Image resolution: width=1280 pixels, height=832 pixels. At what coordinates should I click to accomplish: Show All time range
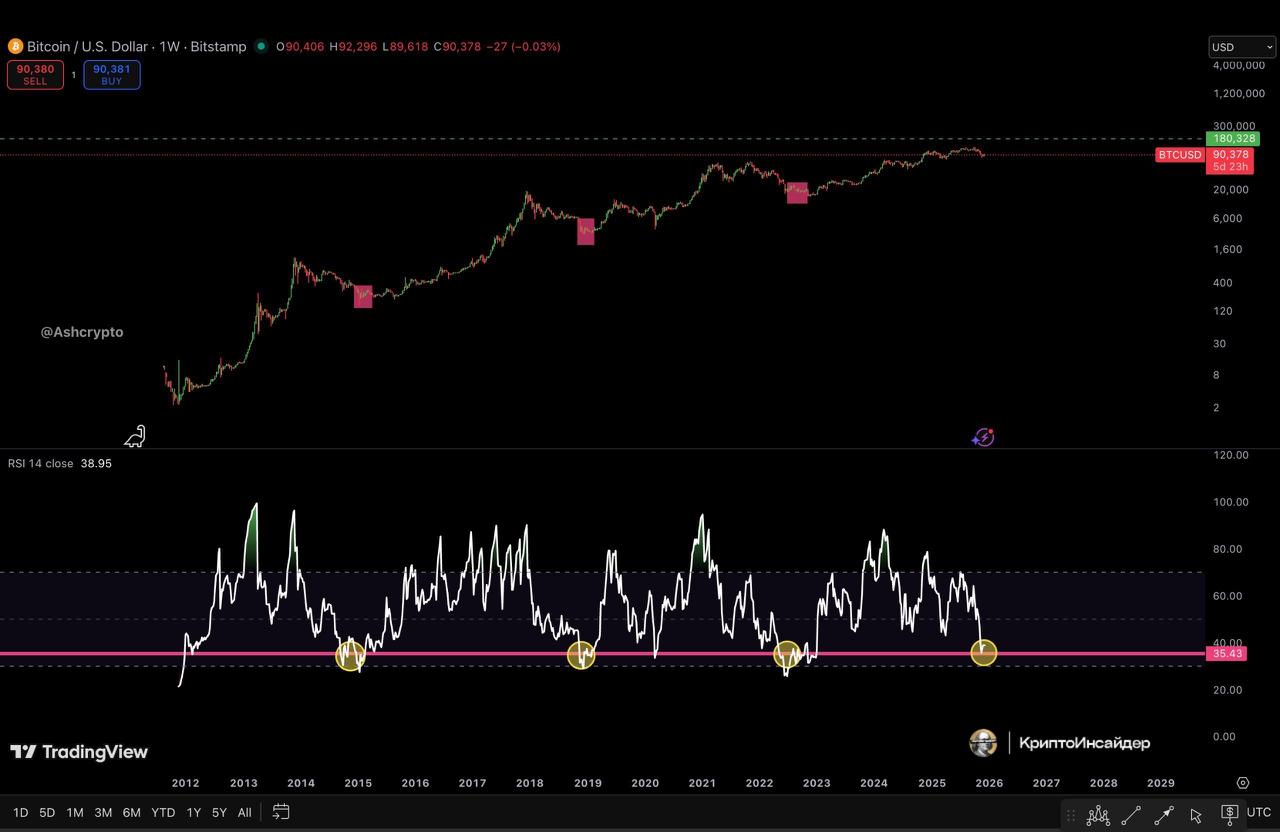tap(244, 812)
